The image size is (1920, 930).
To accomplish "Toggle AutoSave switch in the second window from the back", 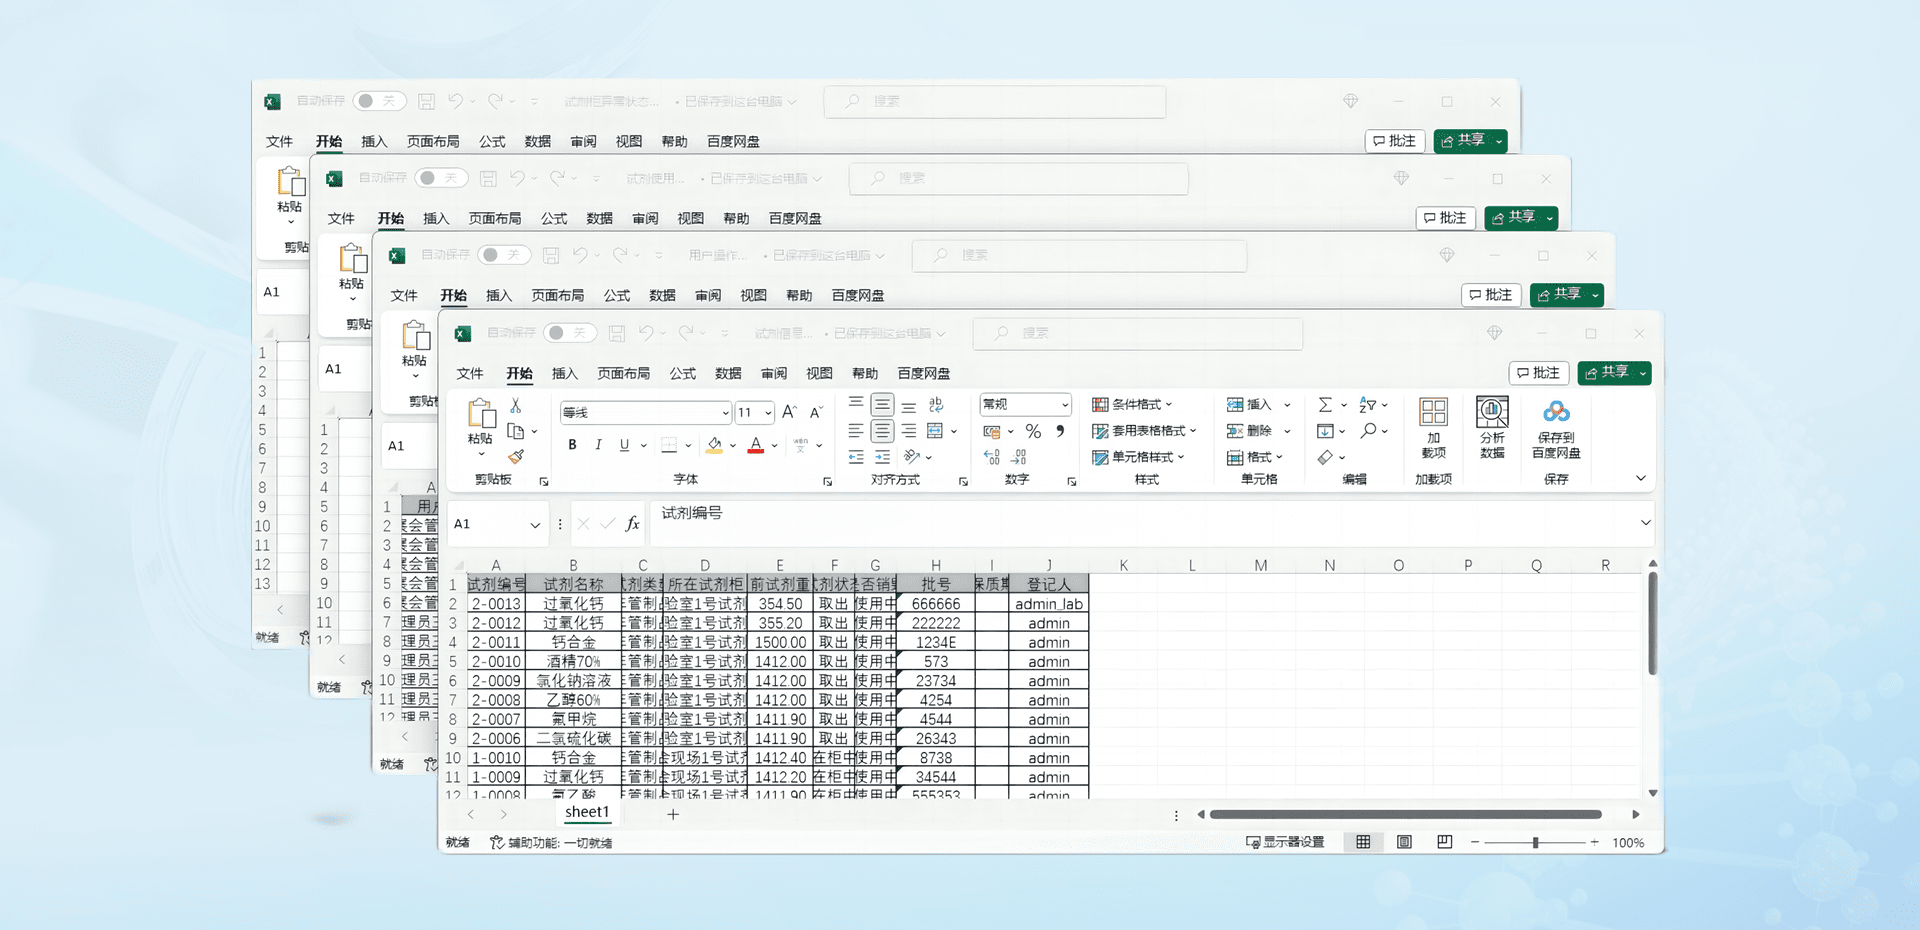I will [x=441, y=178].
